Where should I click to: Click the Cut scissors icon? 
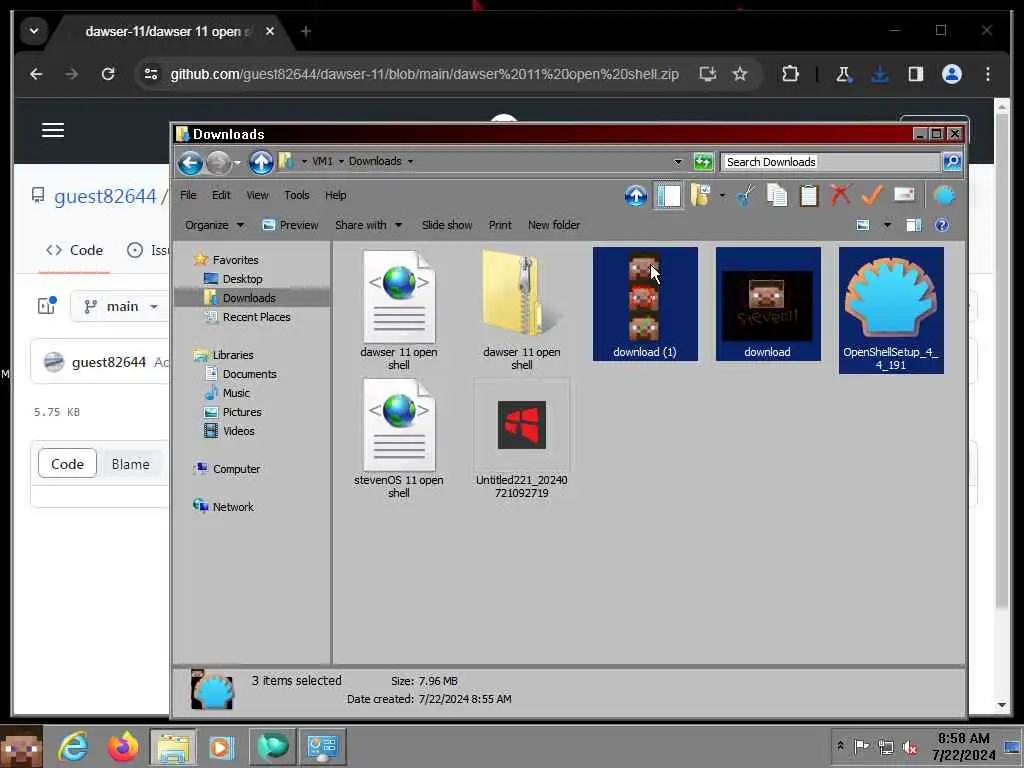[x=745, y=195]
